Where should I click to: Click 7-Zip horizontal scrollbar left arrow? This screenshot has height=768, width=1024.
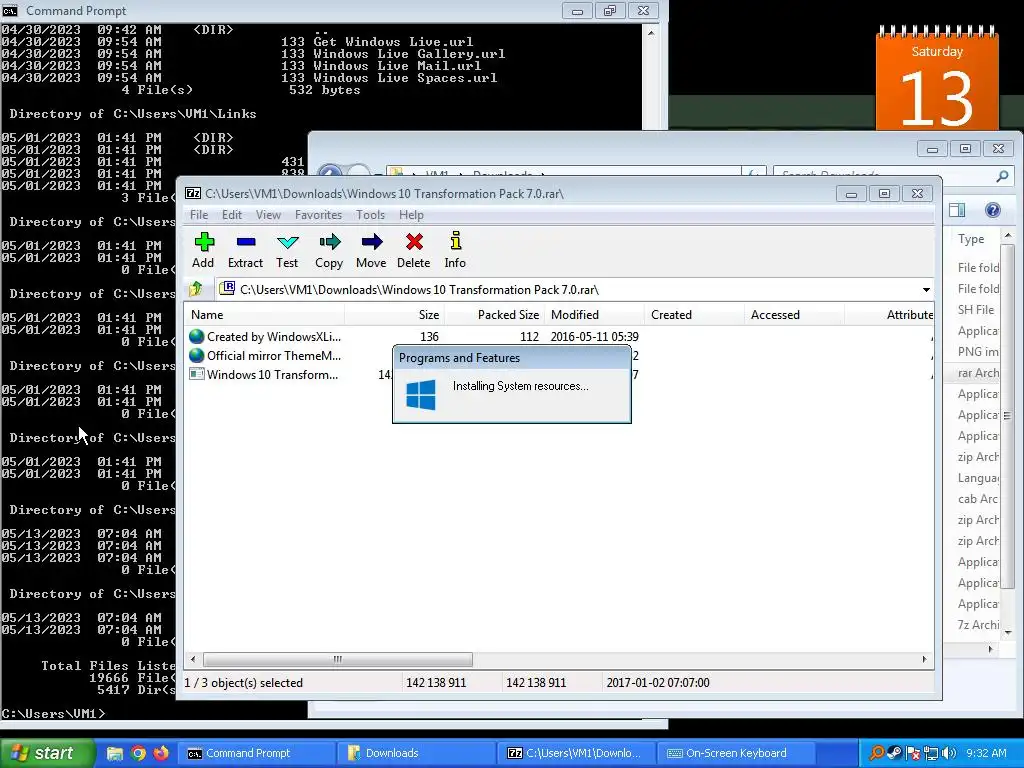pos(192,659)
